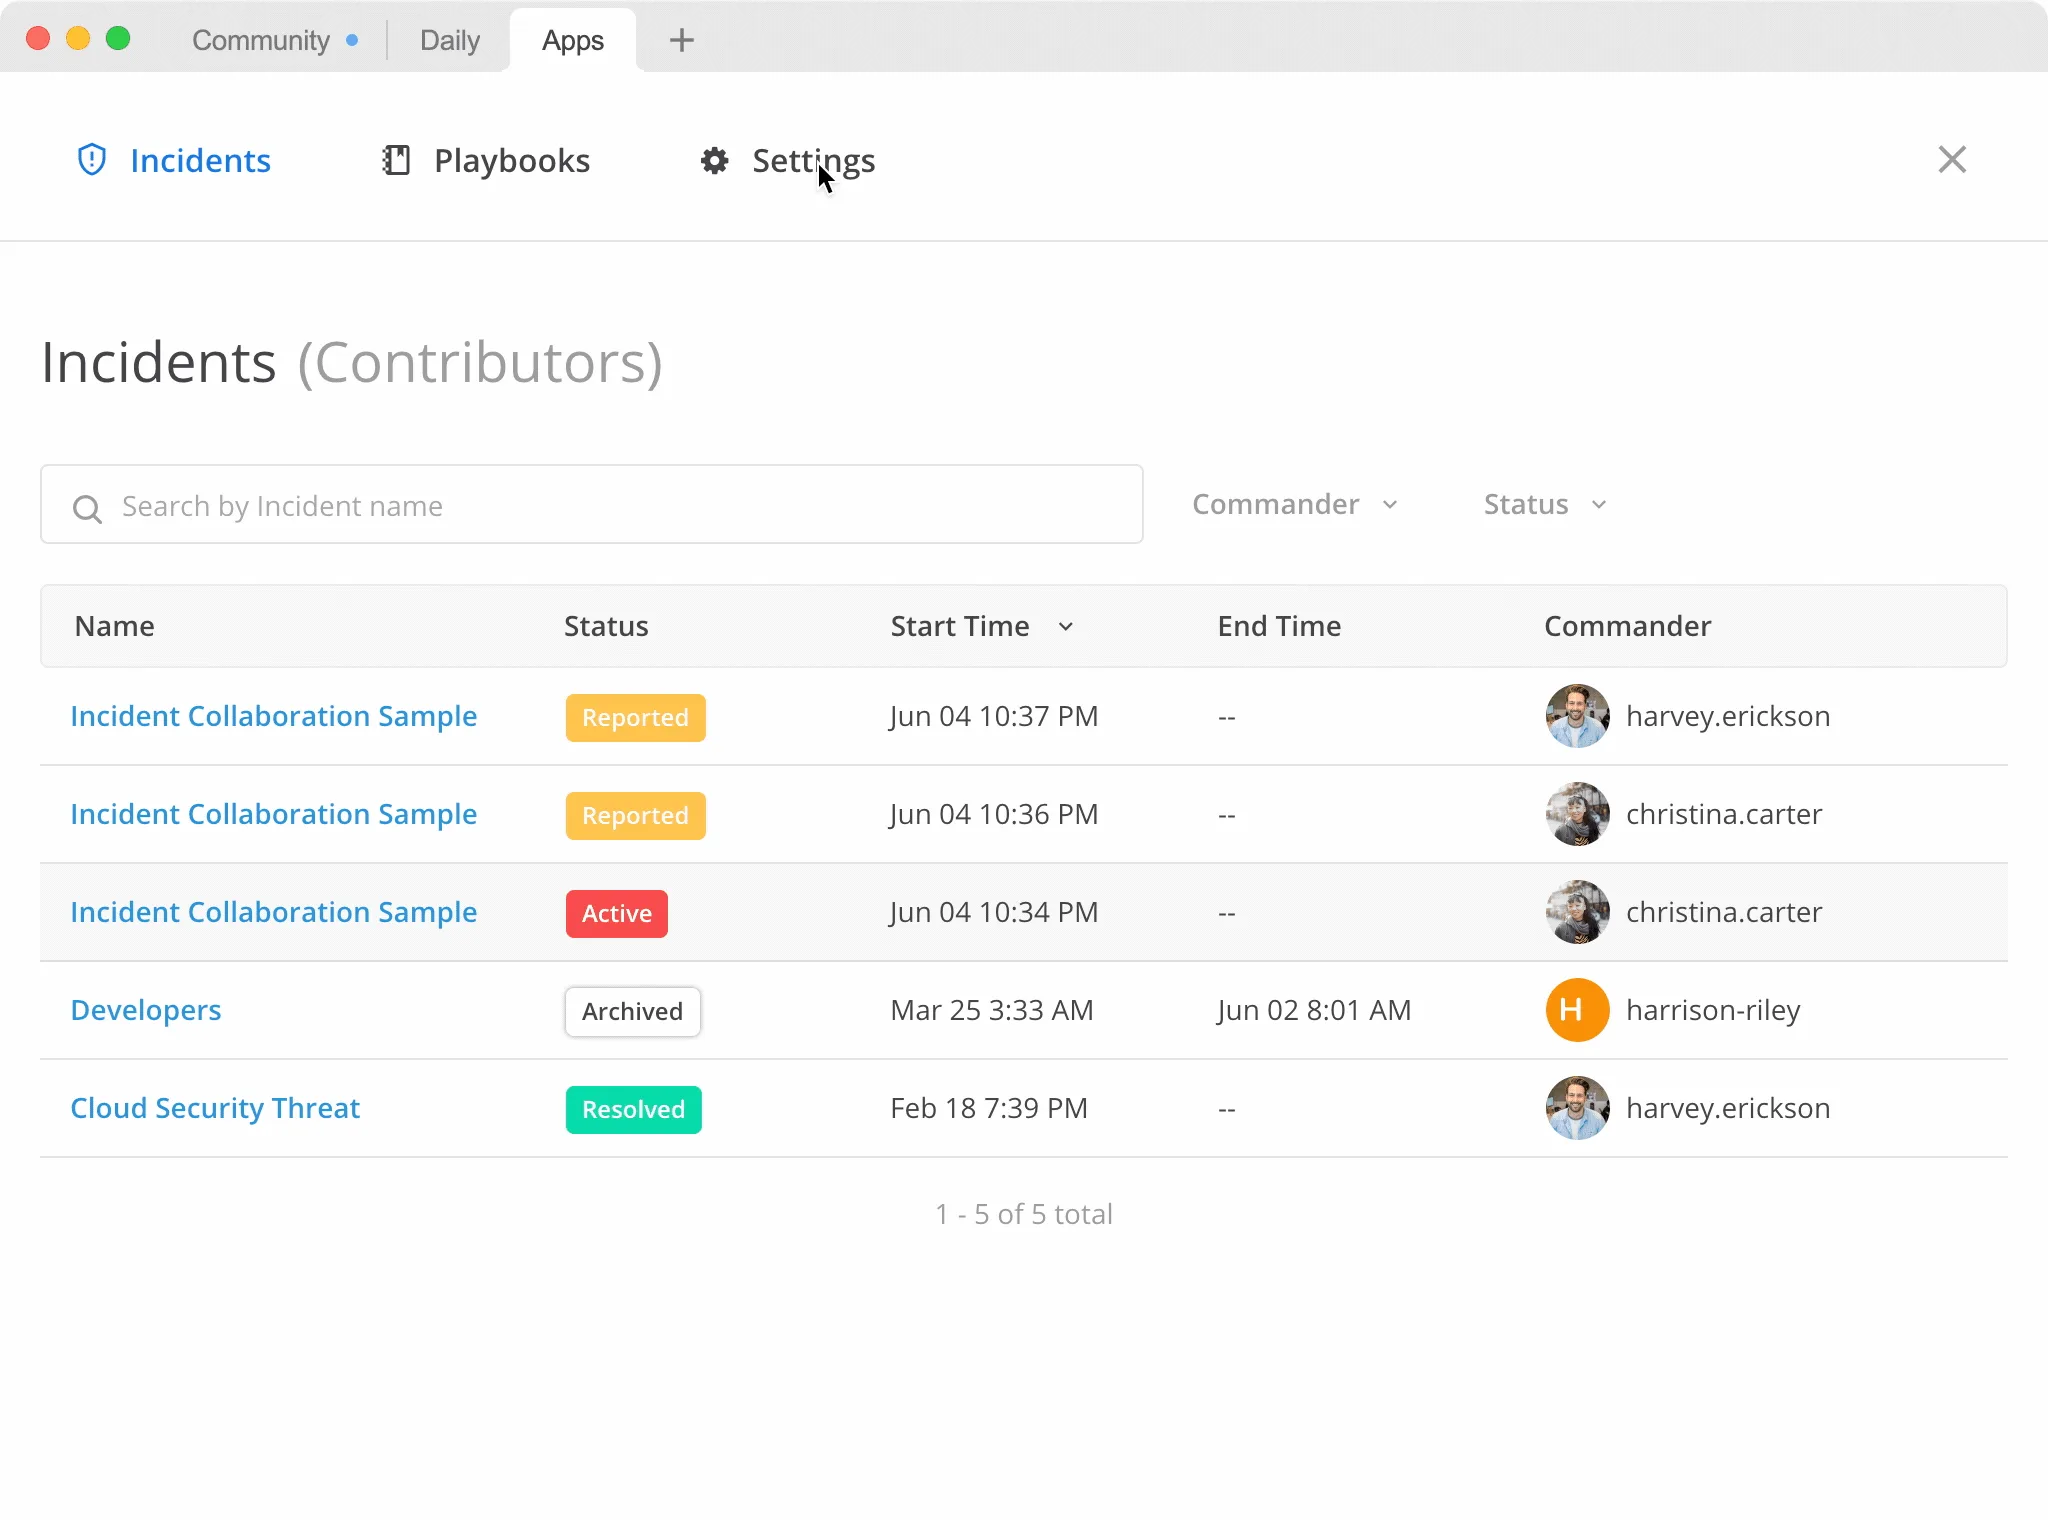The width and height of the screenshot is (2048, 1520).
Task: Select the Apps tab
Action: (573, 40)
